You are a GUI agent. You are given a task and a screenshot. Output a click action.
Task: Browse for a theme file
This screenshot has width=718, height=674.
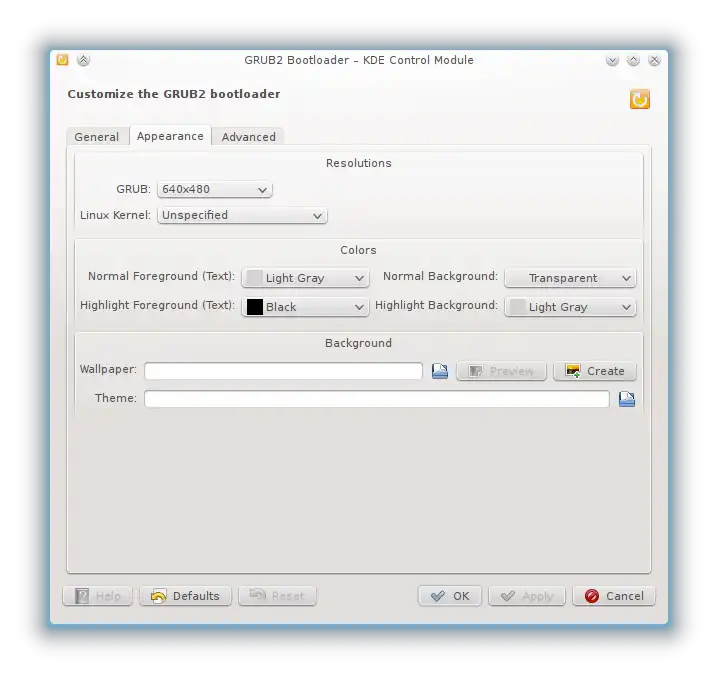627,399
